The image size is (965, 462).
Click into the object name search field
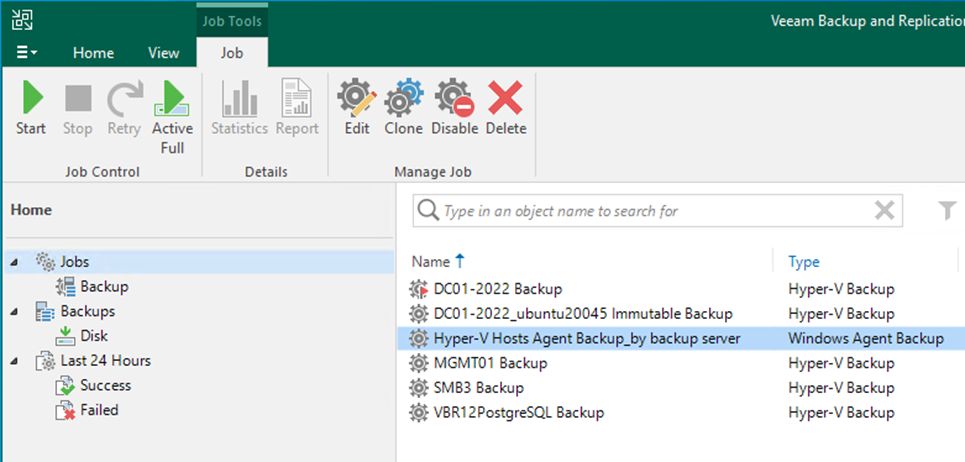pos(657,211)
